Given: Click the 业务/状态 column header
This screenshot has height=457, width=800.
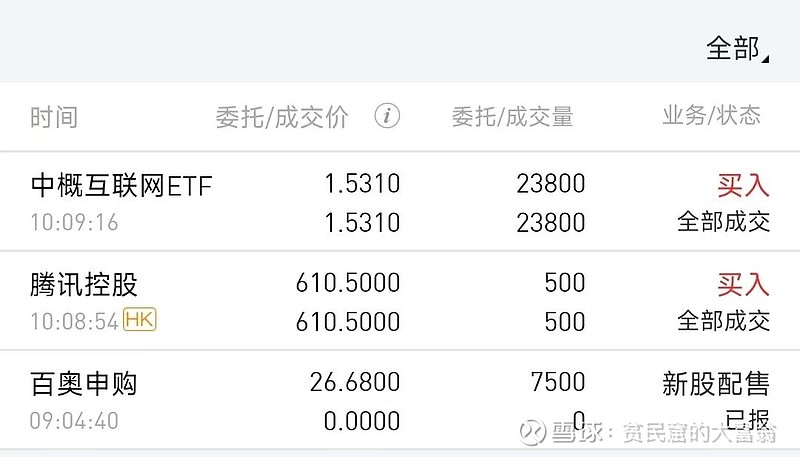Looking at the screenshot, I should (x=711, y=116).
